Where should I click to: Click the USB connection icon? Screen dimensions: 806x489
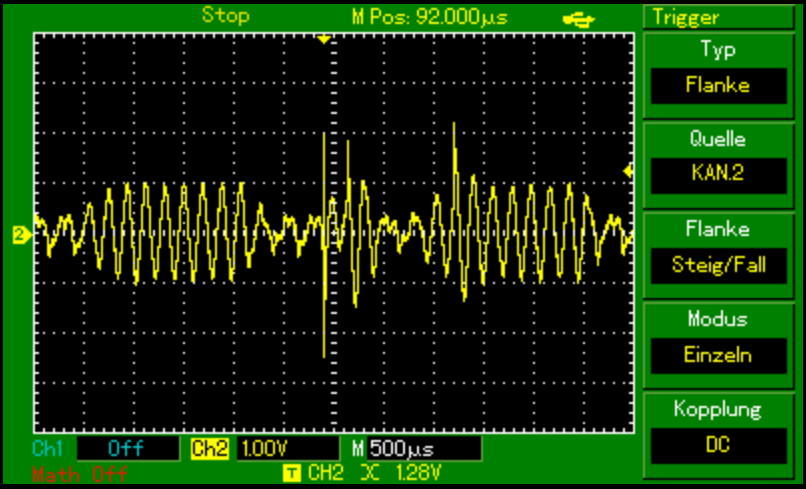577,17
